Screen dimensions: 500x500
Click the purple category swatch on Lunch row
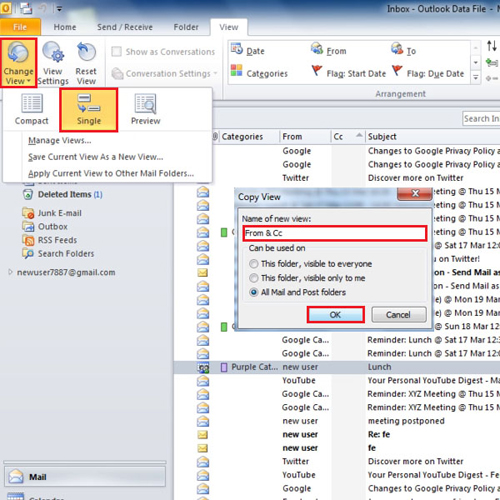tap(224, 367)
